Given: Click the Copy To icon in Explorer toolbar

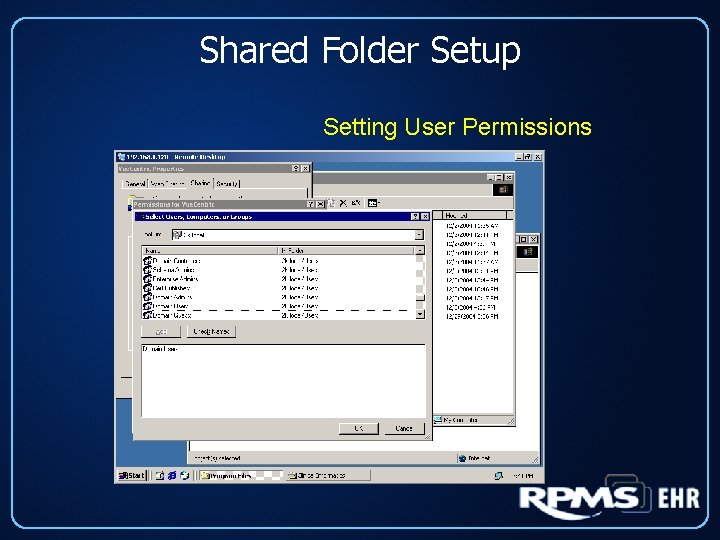Looking at the screenshot, I should [x=332, y=203].
